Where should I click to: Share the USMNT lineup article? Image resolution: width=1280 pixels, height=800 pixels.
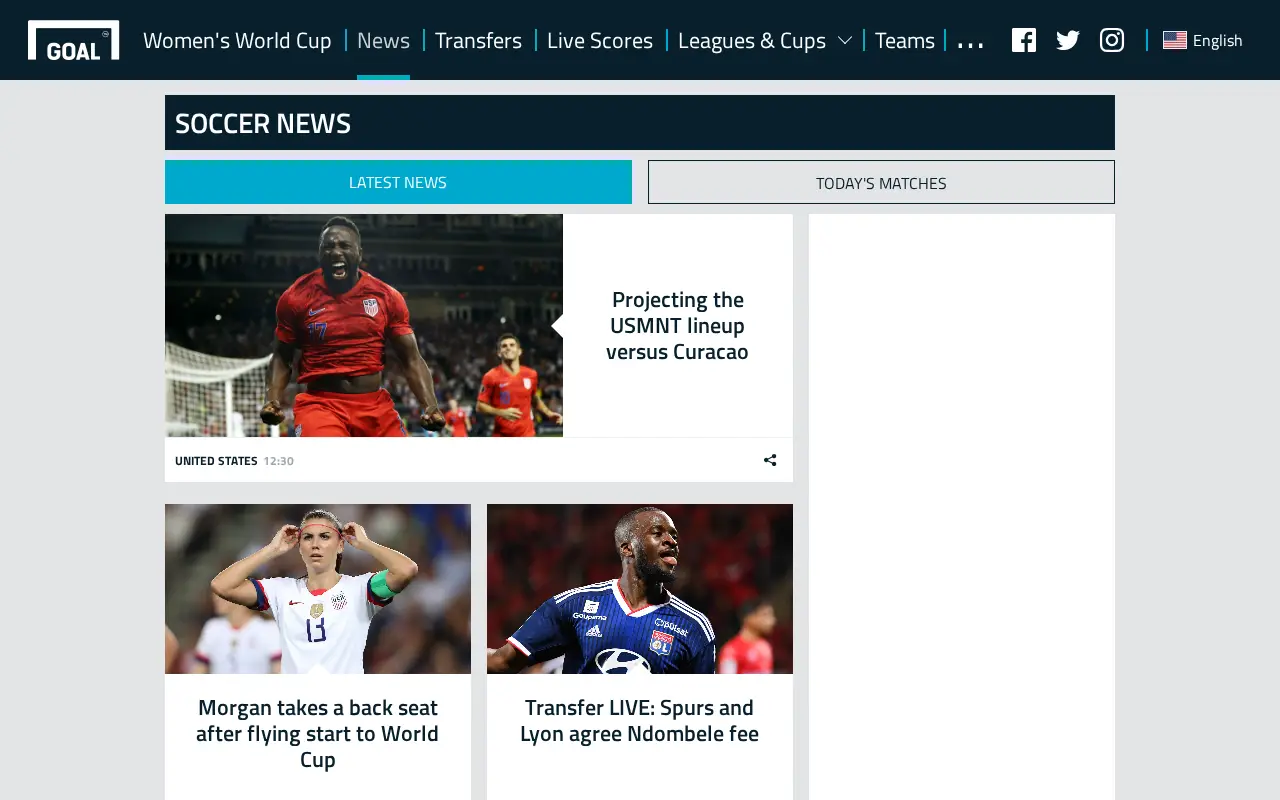(x=770, y=460)
